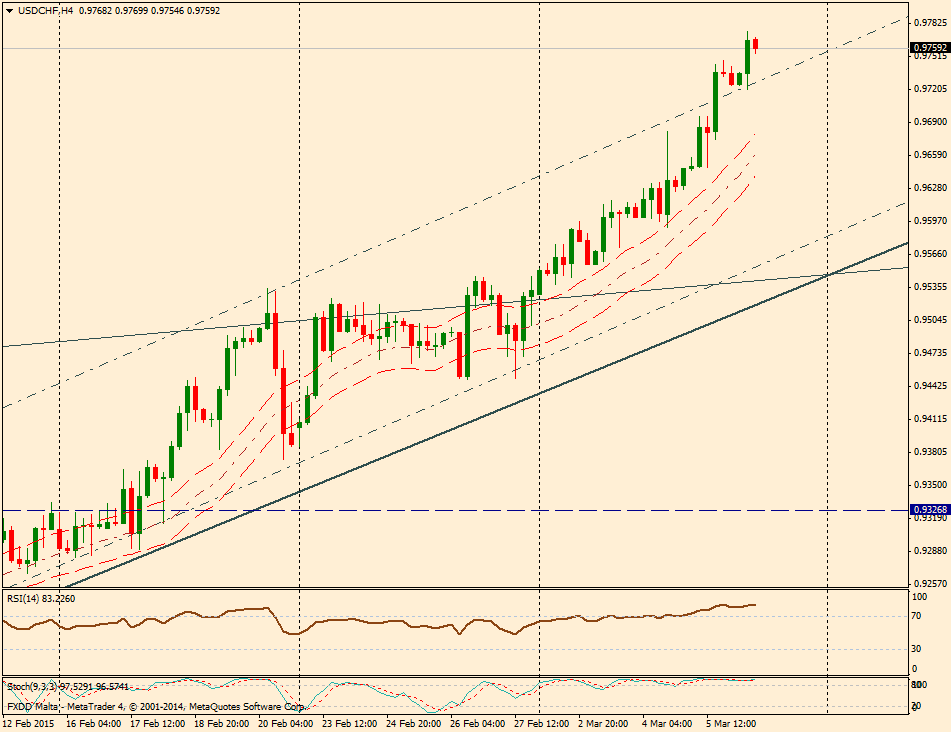Viewport: 951px width, 732px height.
Task: Click the 0.93268 horizontal line price tag
Action: coord(929,509)
